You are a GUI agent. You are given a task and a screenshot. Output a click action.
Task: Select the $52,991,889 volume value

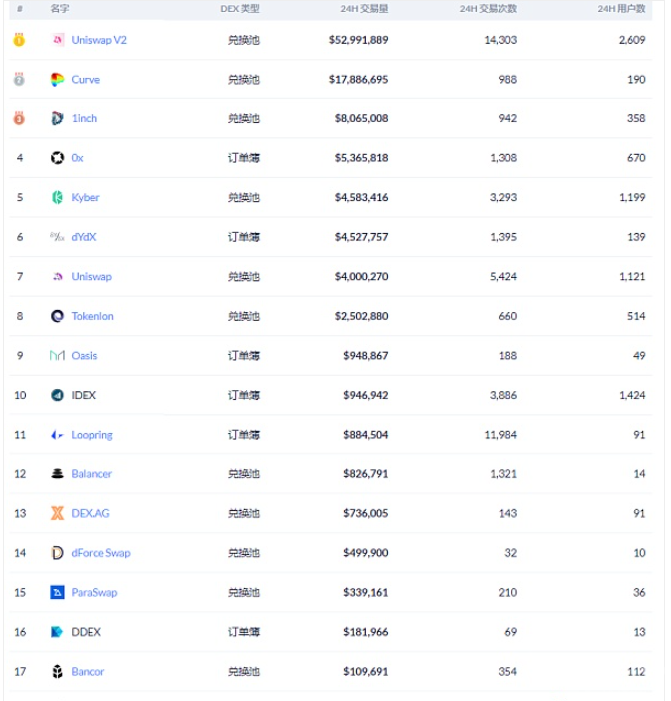tap(359, 40)
